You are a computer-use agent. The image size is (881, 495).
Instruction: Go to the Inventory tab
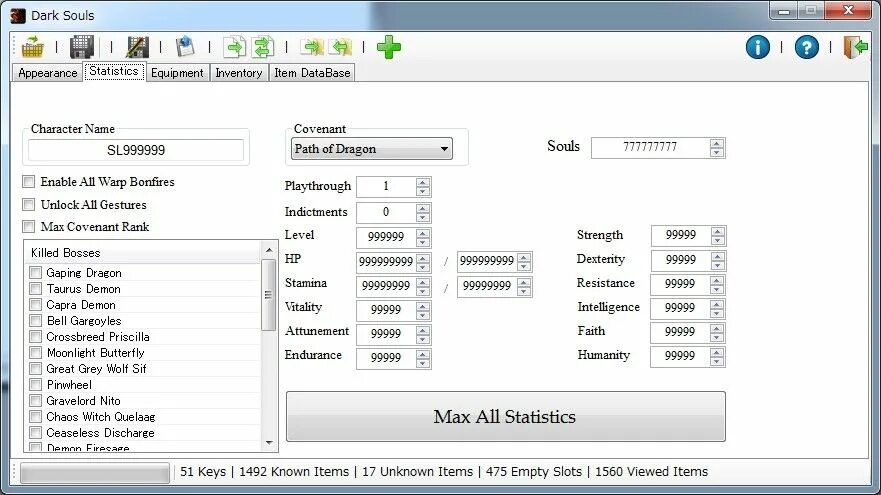(x=239, y=73)
